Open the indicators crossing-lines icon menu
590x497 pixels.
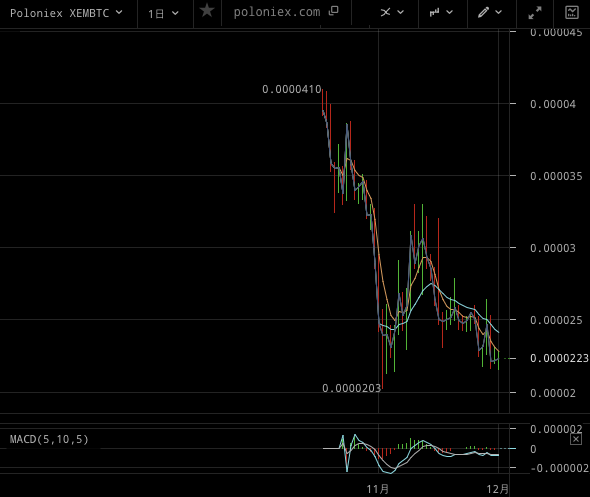[x=385, y=12]
